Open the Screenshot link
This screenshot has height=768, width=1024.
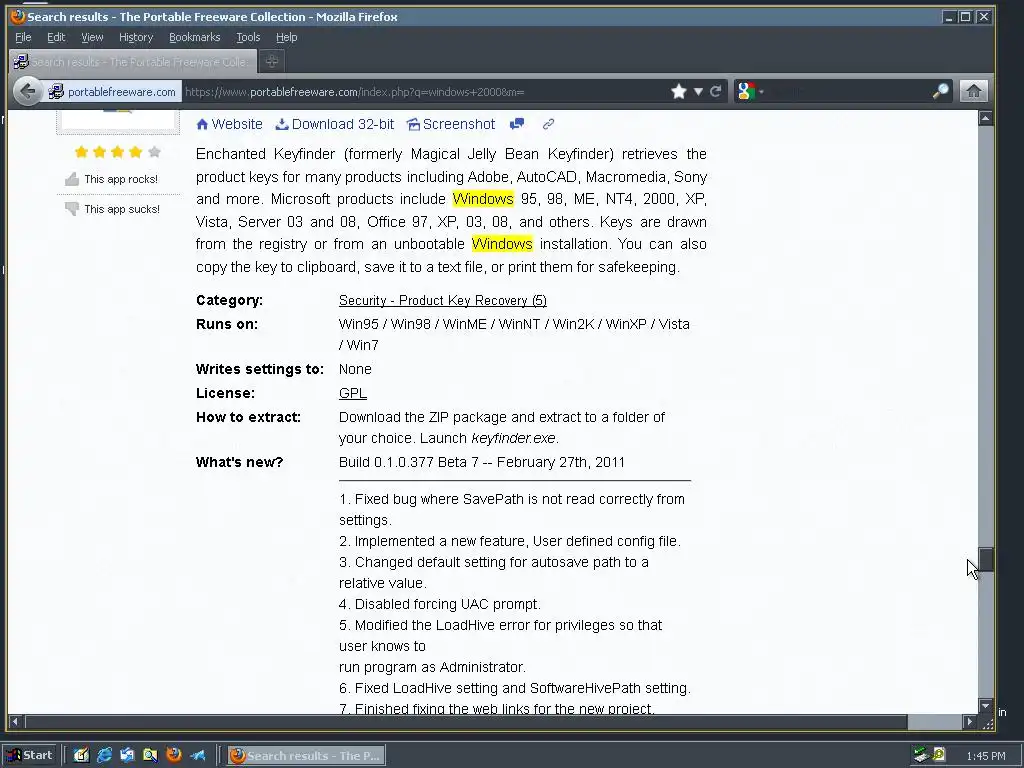click(x=451, y=124)
